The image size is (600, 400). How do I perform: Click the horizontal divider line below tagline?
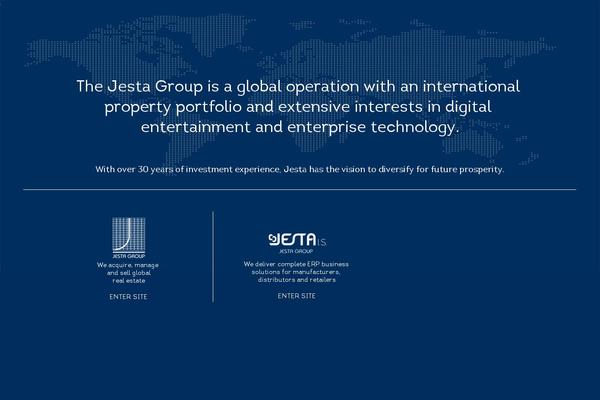tap(300, 189)
